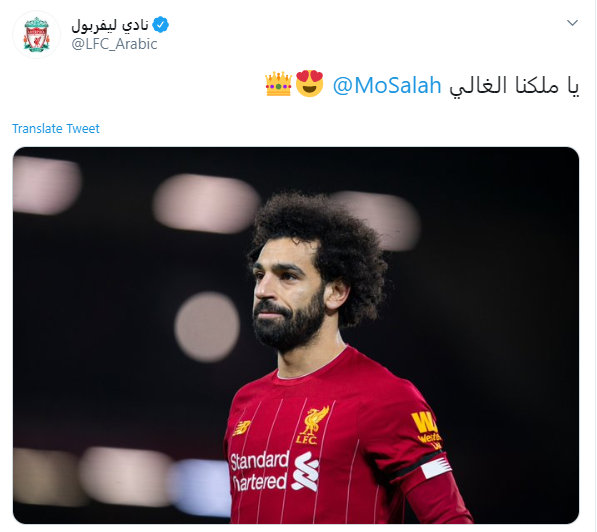Open the attached tweet photo
Image resolution: width=597 pixels, height=532 pixels.
pyautogui.click(x=296, y=335)
